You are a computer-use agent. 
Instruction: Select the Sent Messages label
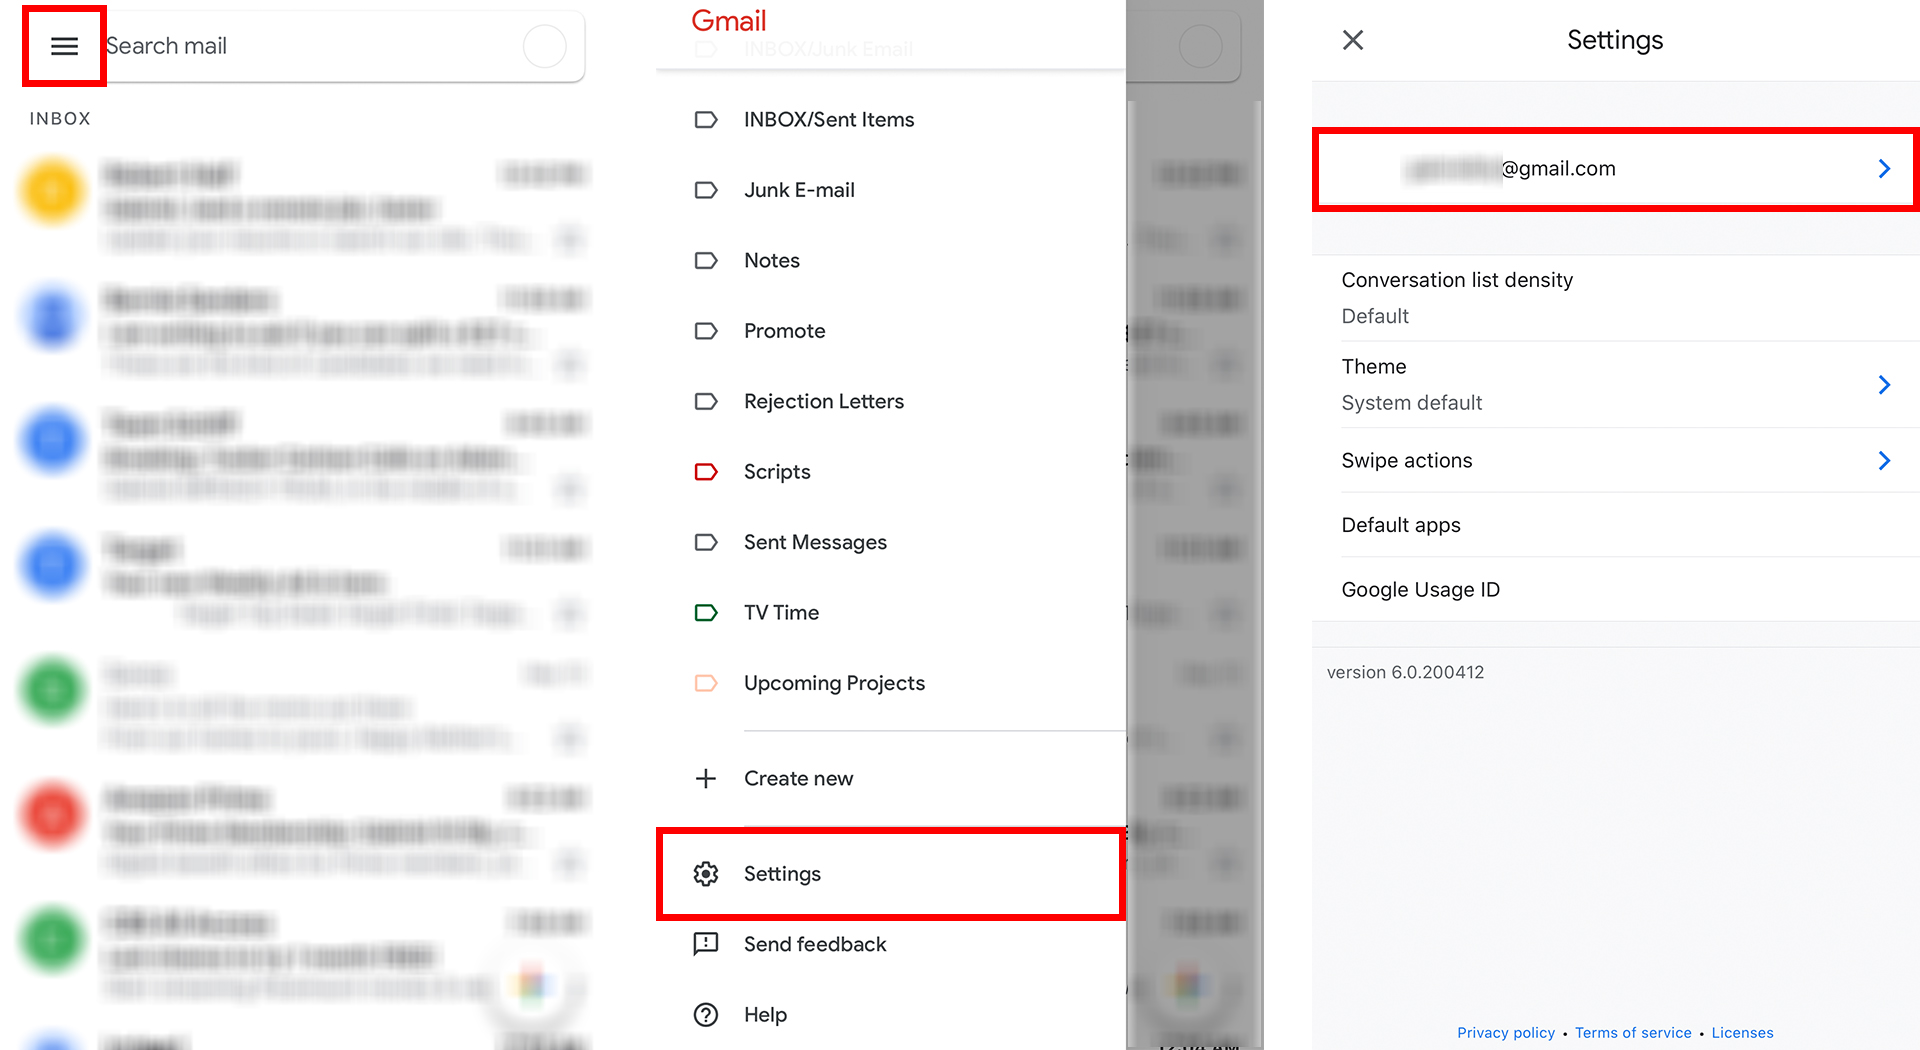pos(815,543)
